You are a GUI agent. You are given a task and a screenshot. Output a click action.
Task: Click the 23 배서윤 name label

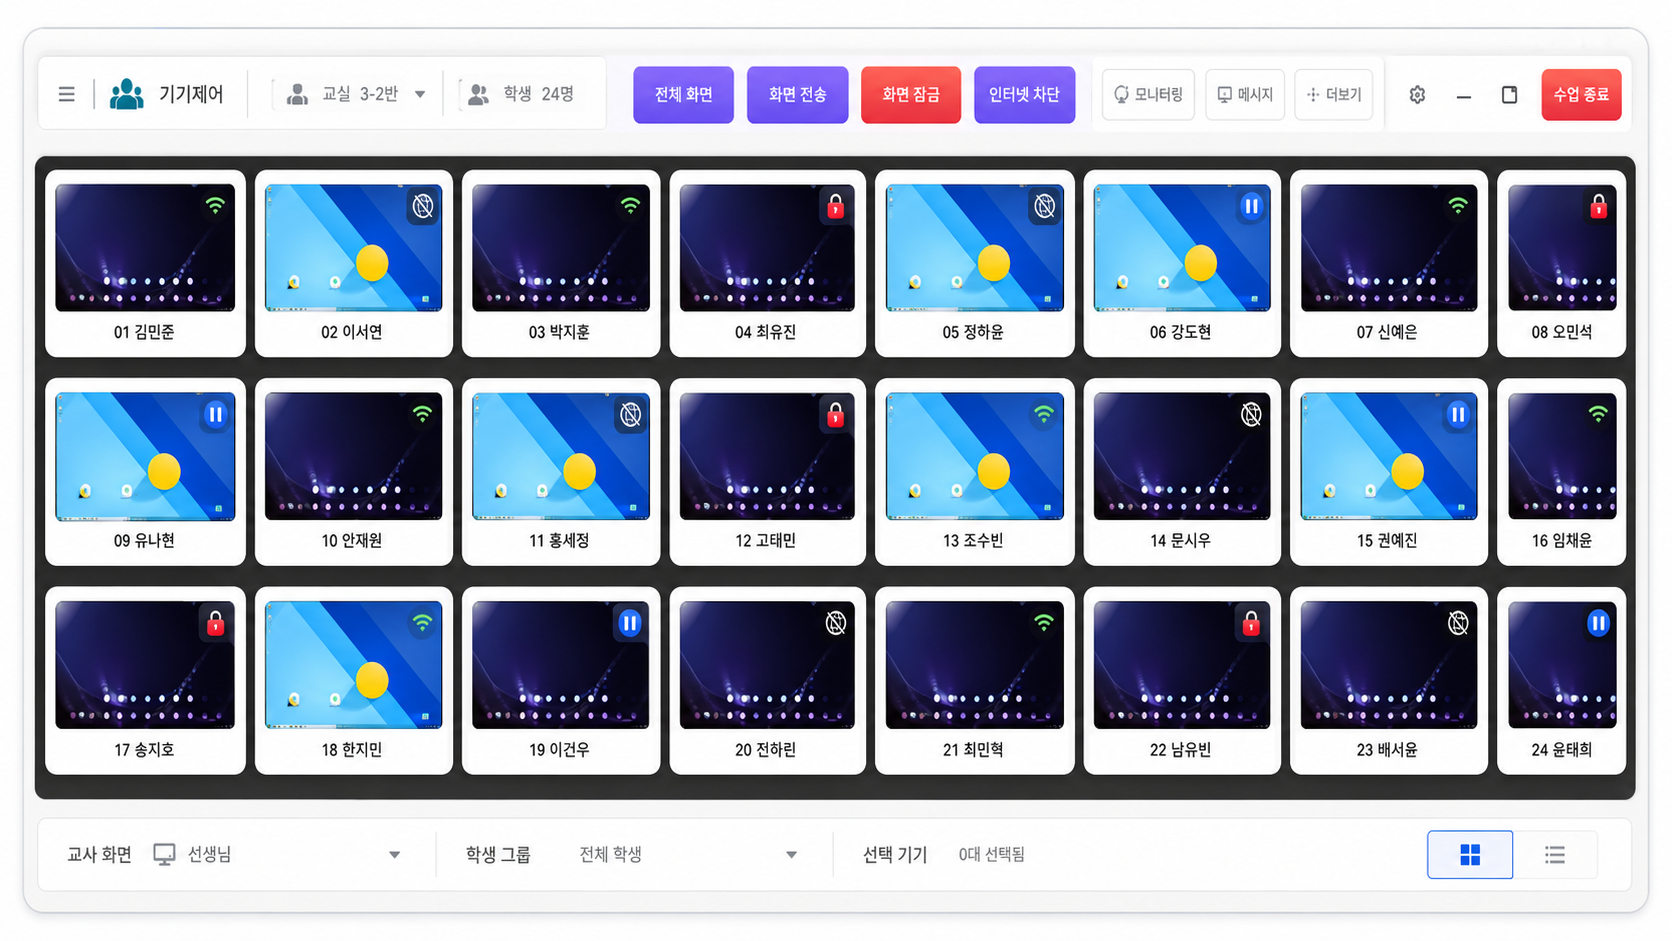[x=1387, y=750]
